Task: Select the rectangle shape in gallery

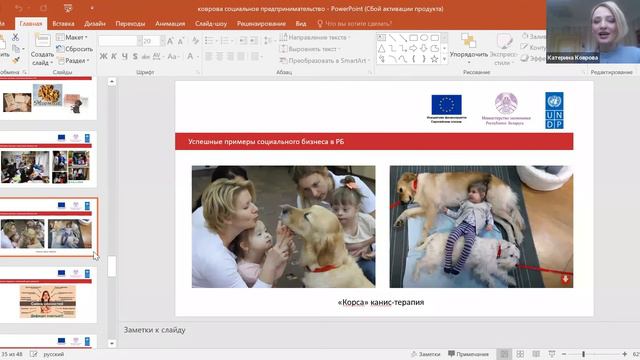Action: [413, 38]
